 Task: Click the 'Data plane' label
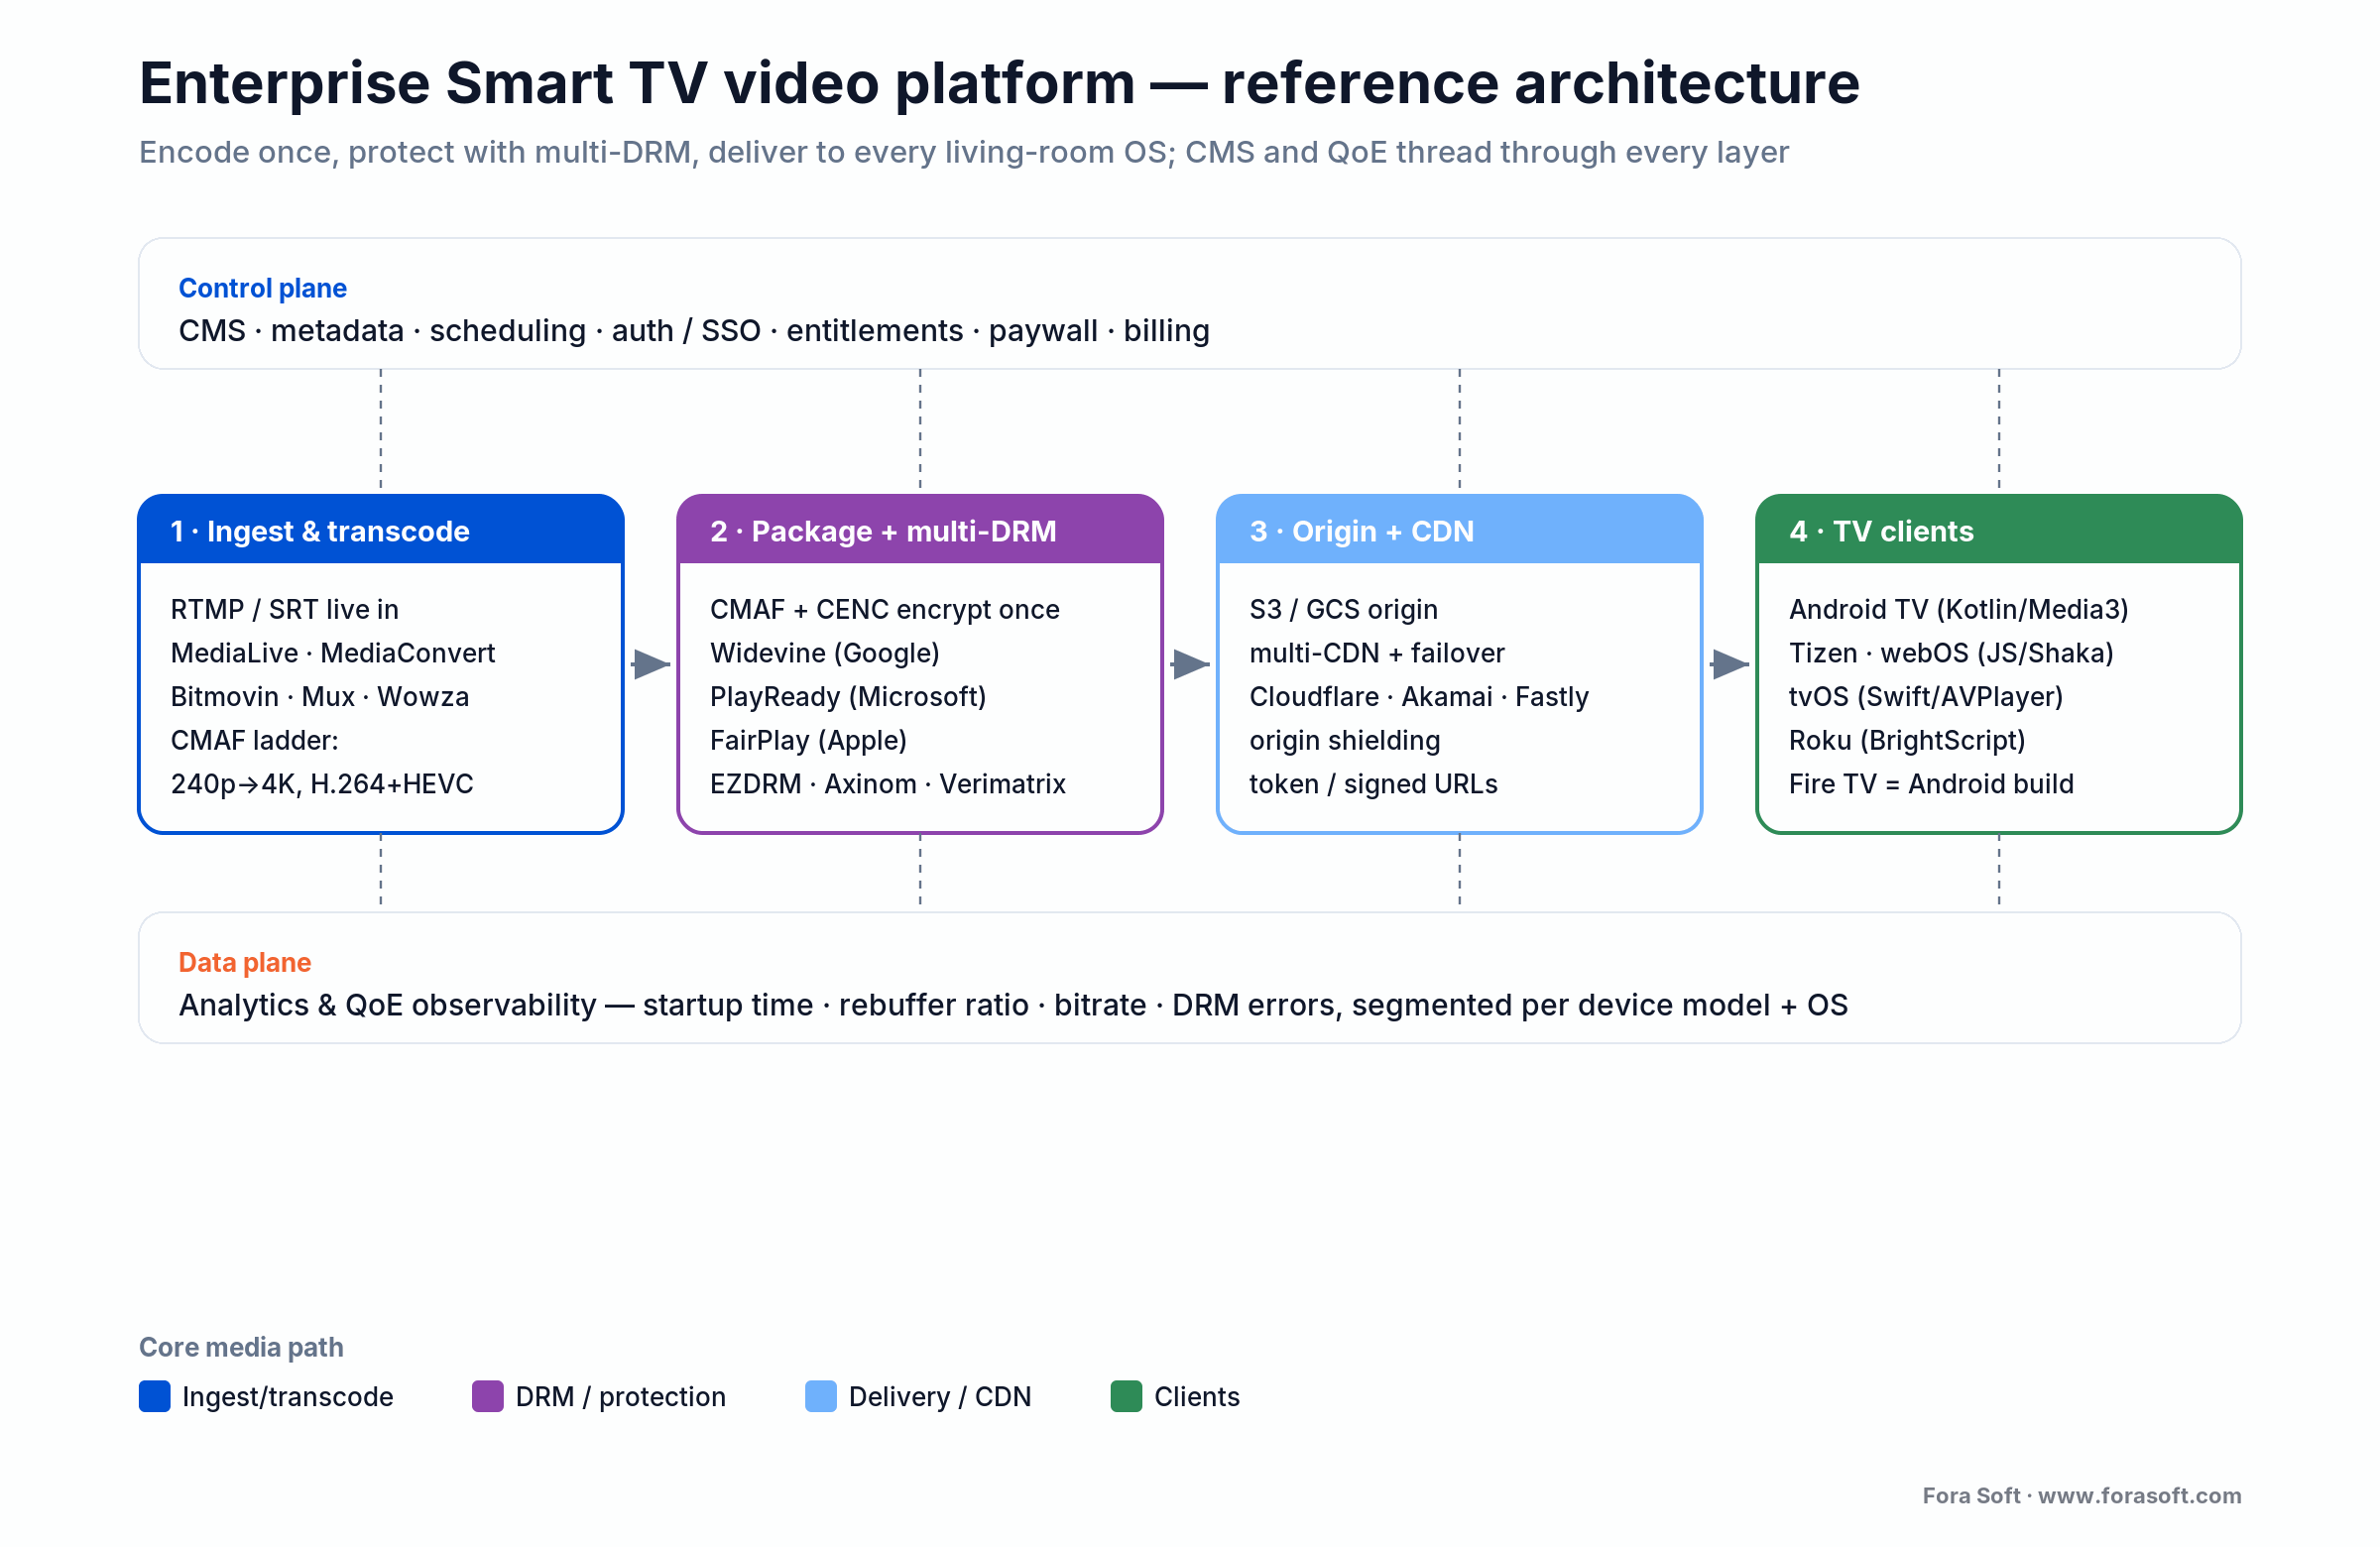tap(245, 962)
